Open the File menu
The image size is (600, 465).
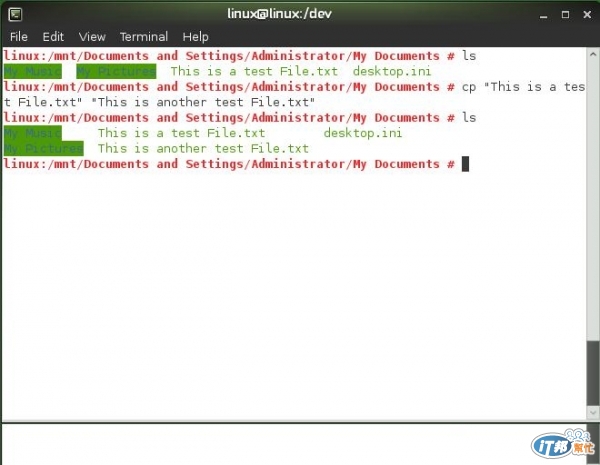pos(19,37)
